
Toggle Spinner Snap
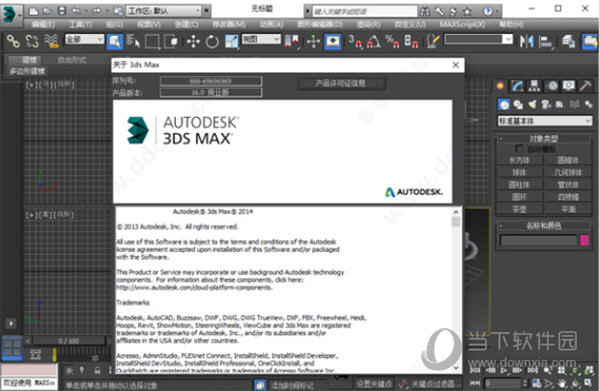(411, 41)
